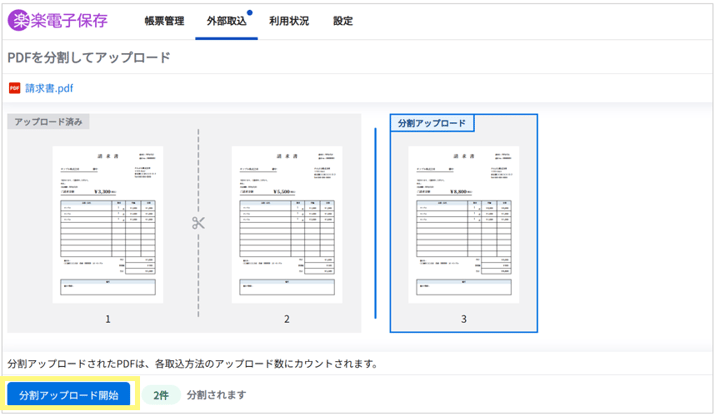This screenshot has height=416, width=715.
Task: Open the 請求書.pdf file link
Action: pyautogui.click(x=49, y=88)
